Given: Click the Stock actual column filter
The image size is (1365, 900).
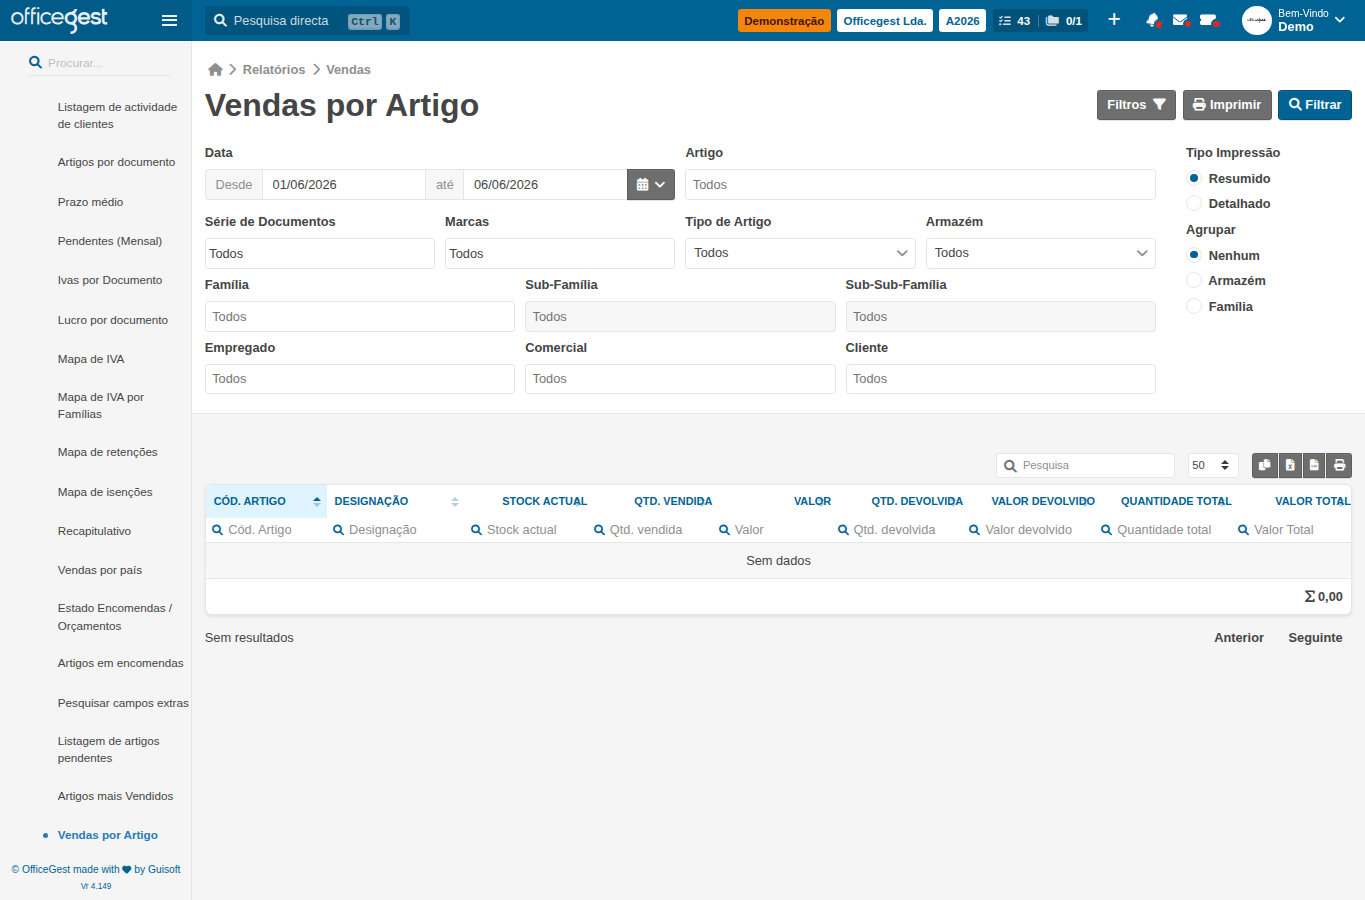Looking at the screenshot, I should [522, 530].
